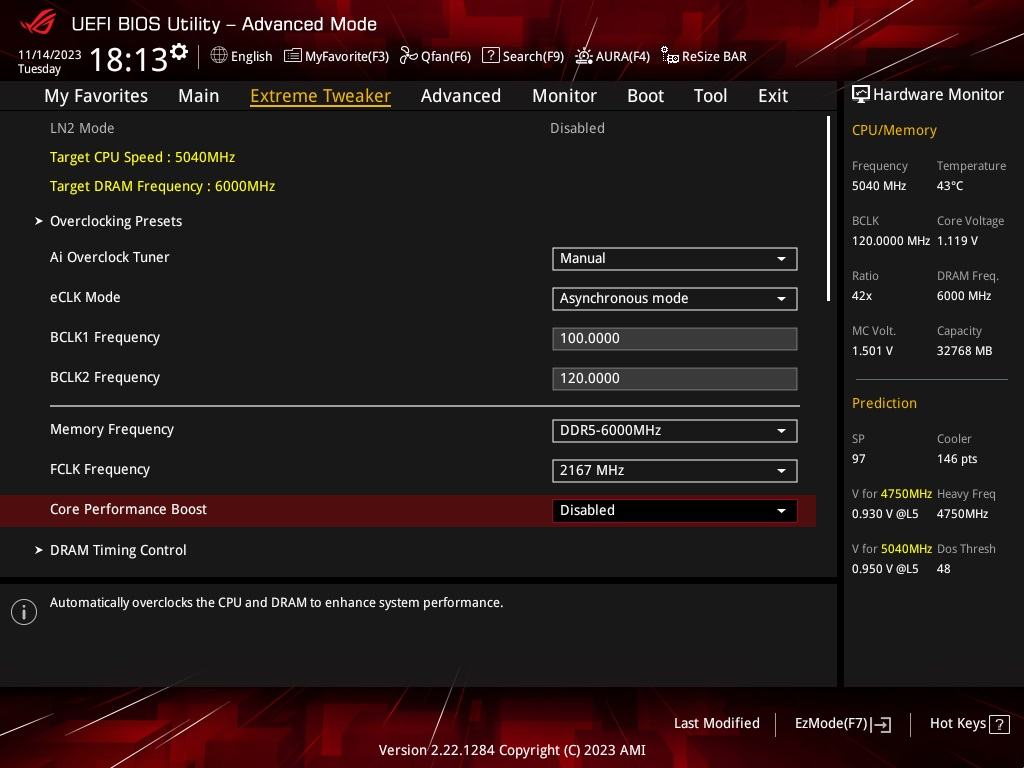Select the FCLK Frequency label
1024x768 pixels.
pyautogui.click(x=100, y=470)
